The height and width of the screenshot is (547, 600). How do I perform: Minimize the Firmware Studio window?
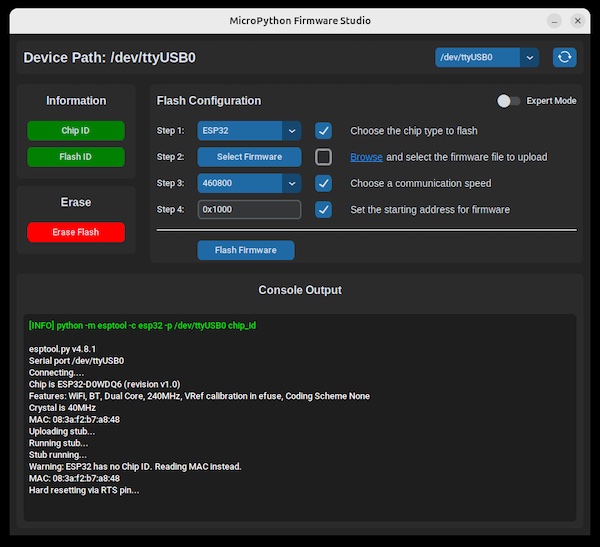coord(554,21)
